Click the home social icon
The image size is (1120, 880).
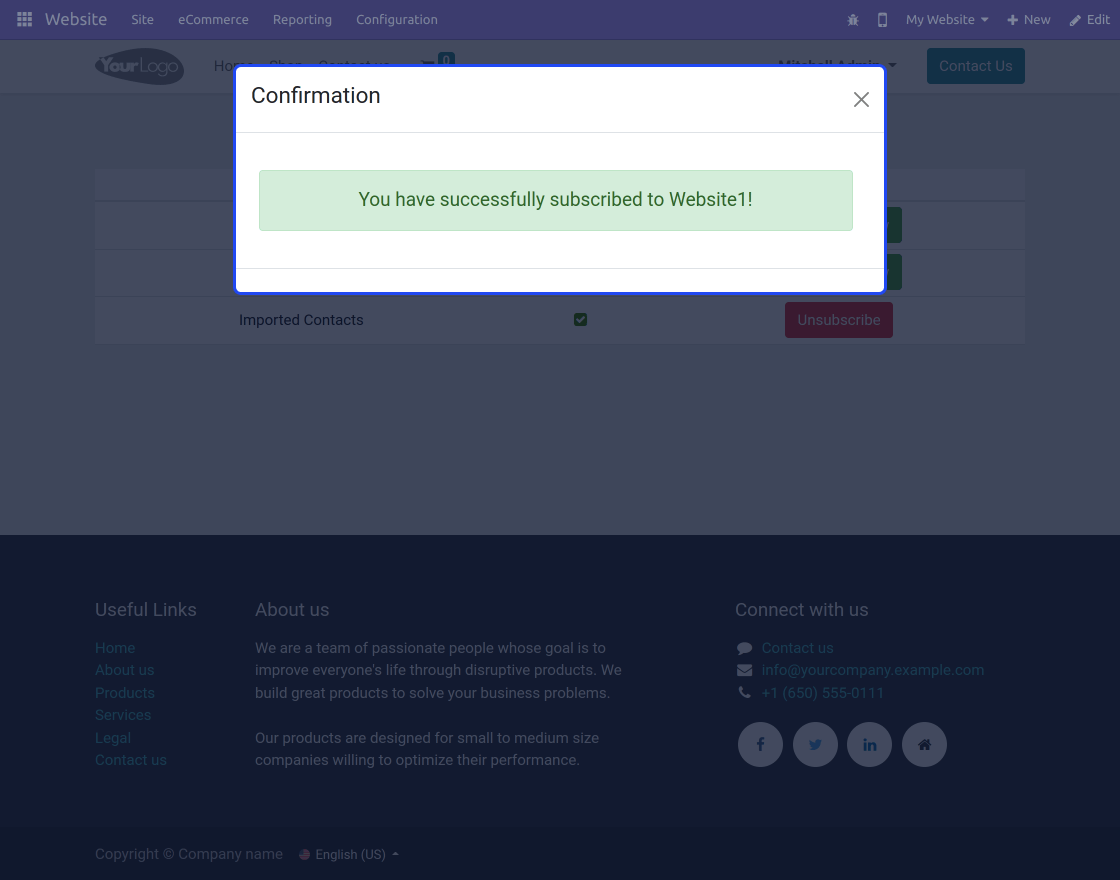click(x=924, y=744)
